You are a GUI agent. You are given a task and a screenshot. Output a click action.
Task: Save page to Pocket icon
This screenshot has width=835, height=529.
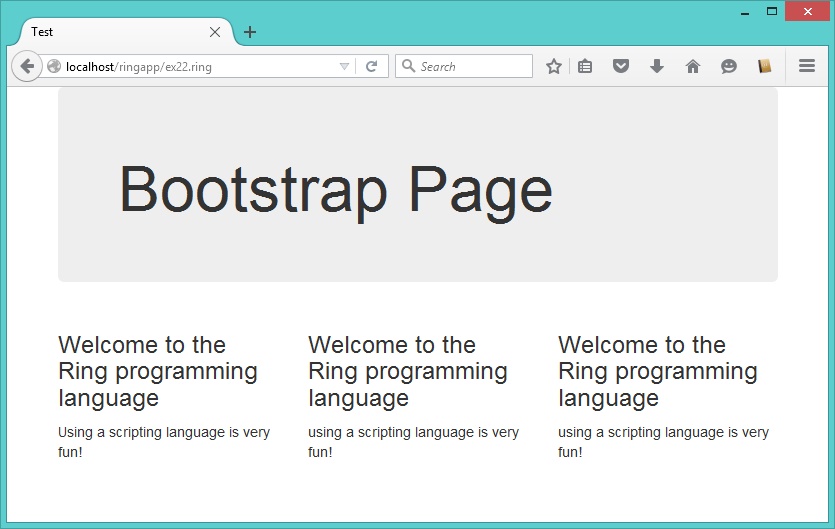[621, 66]
